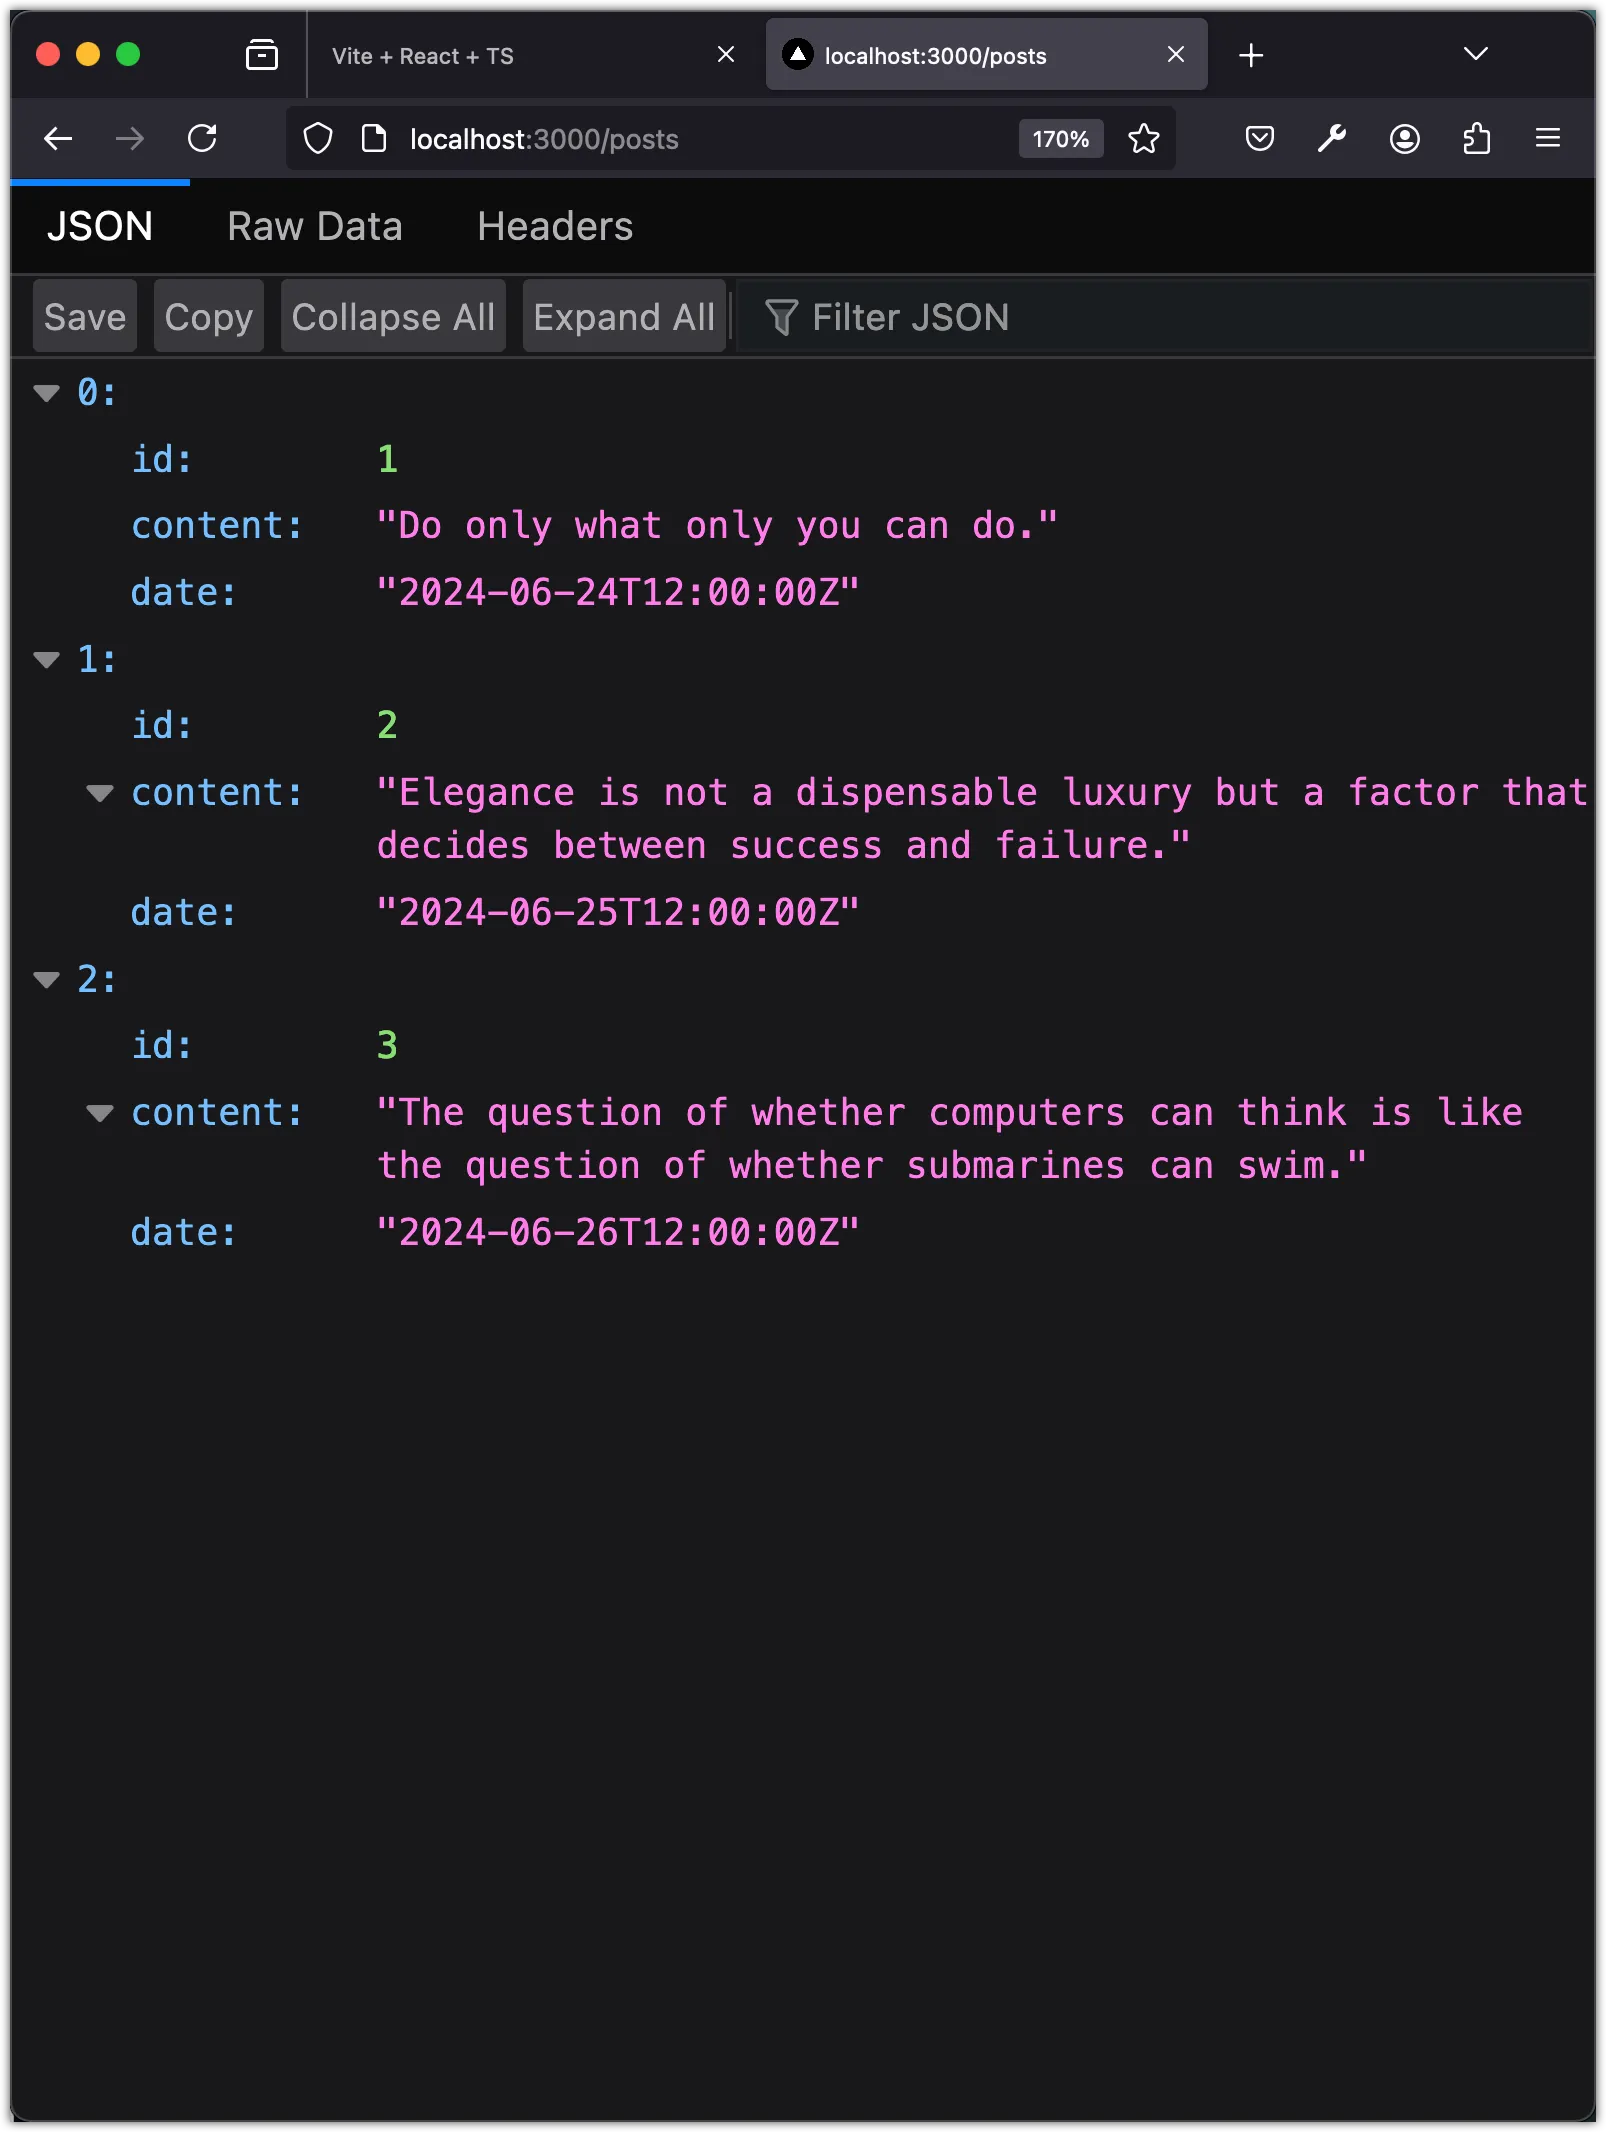
Task: Focus the Filter JSON input field
Action: point(1163,317)
